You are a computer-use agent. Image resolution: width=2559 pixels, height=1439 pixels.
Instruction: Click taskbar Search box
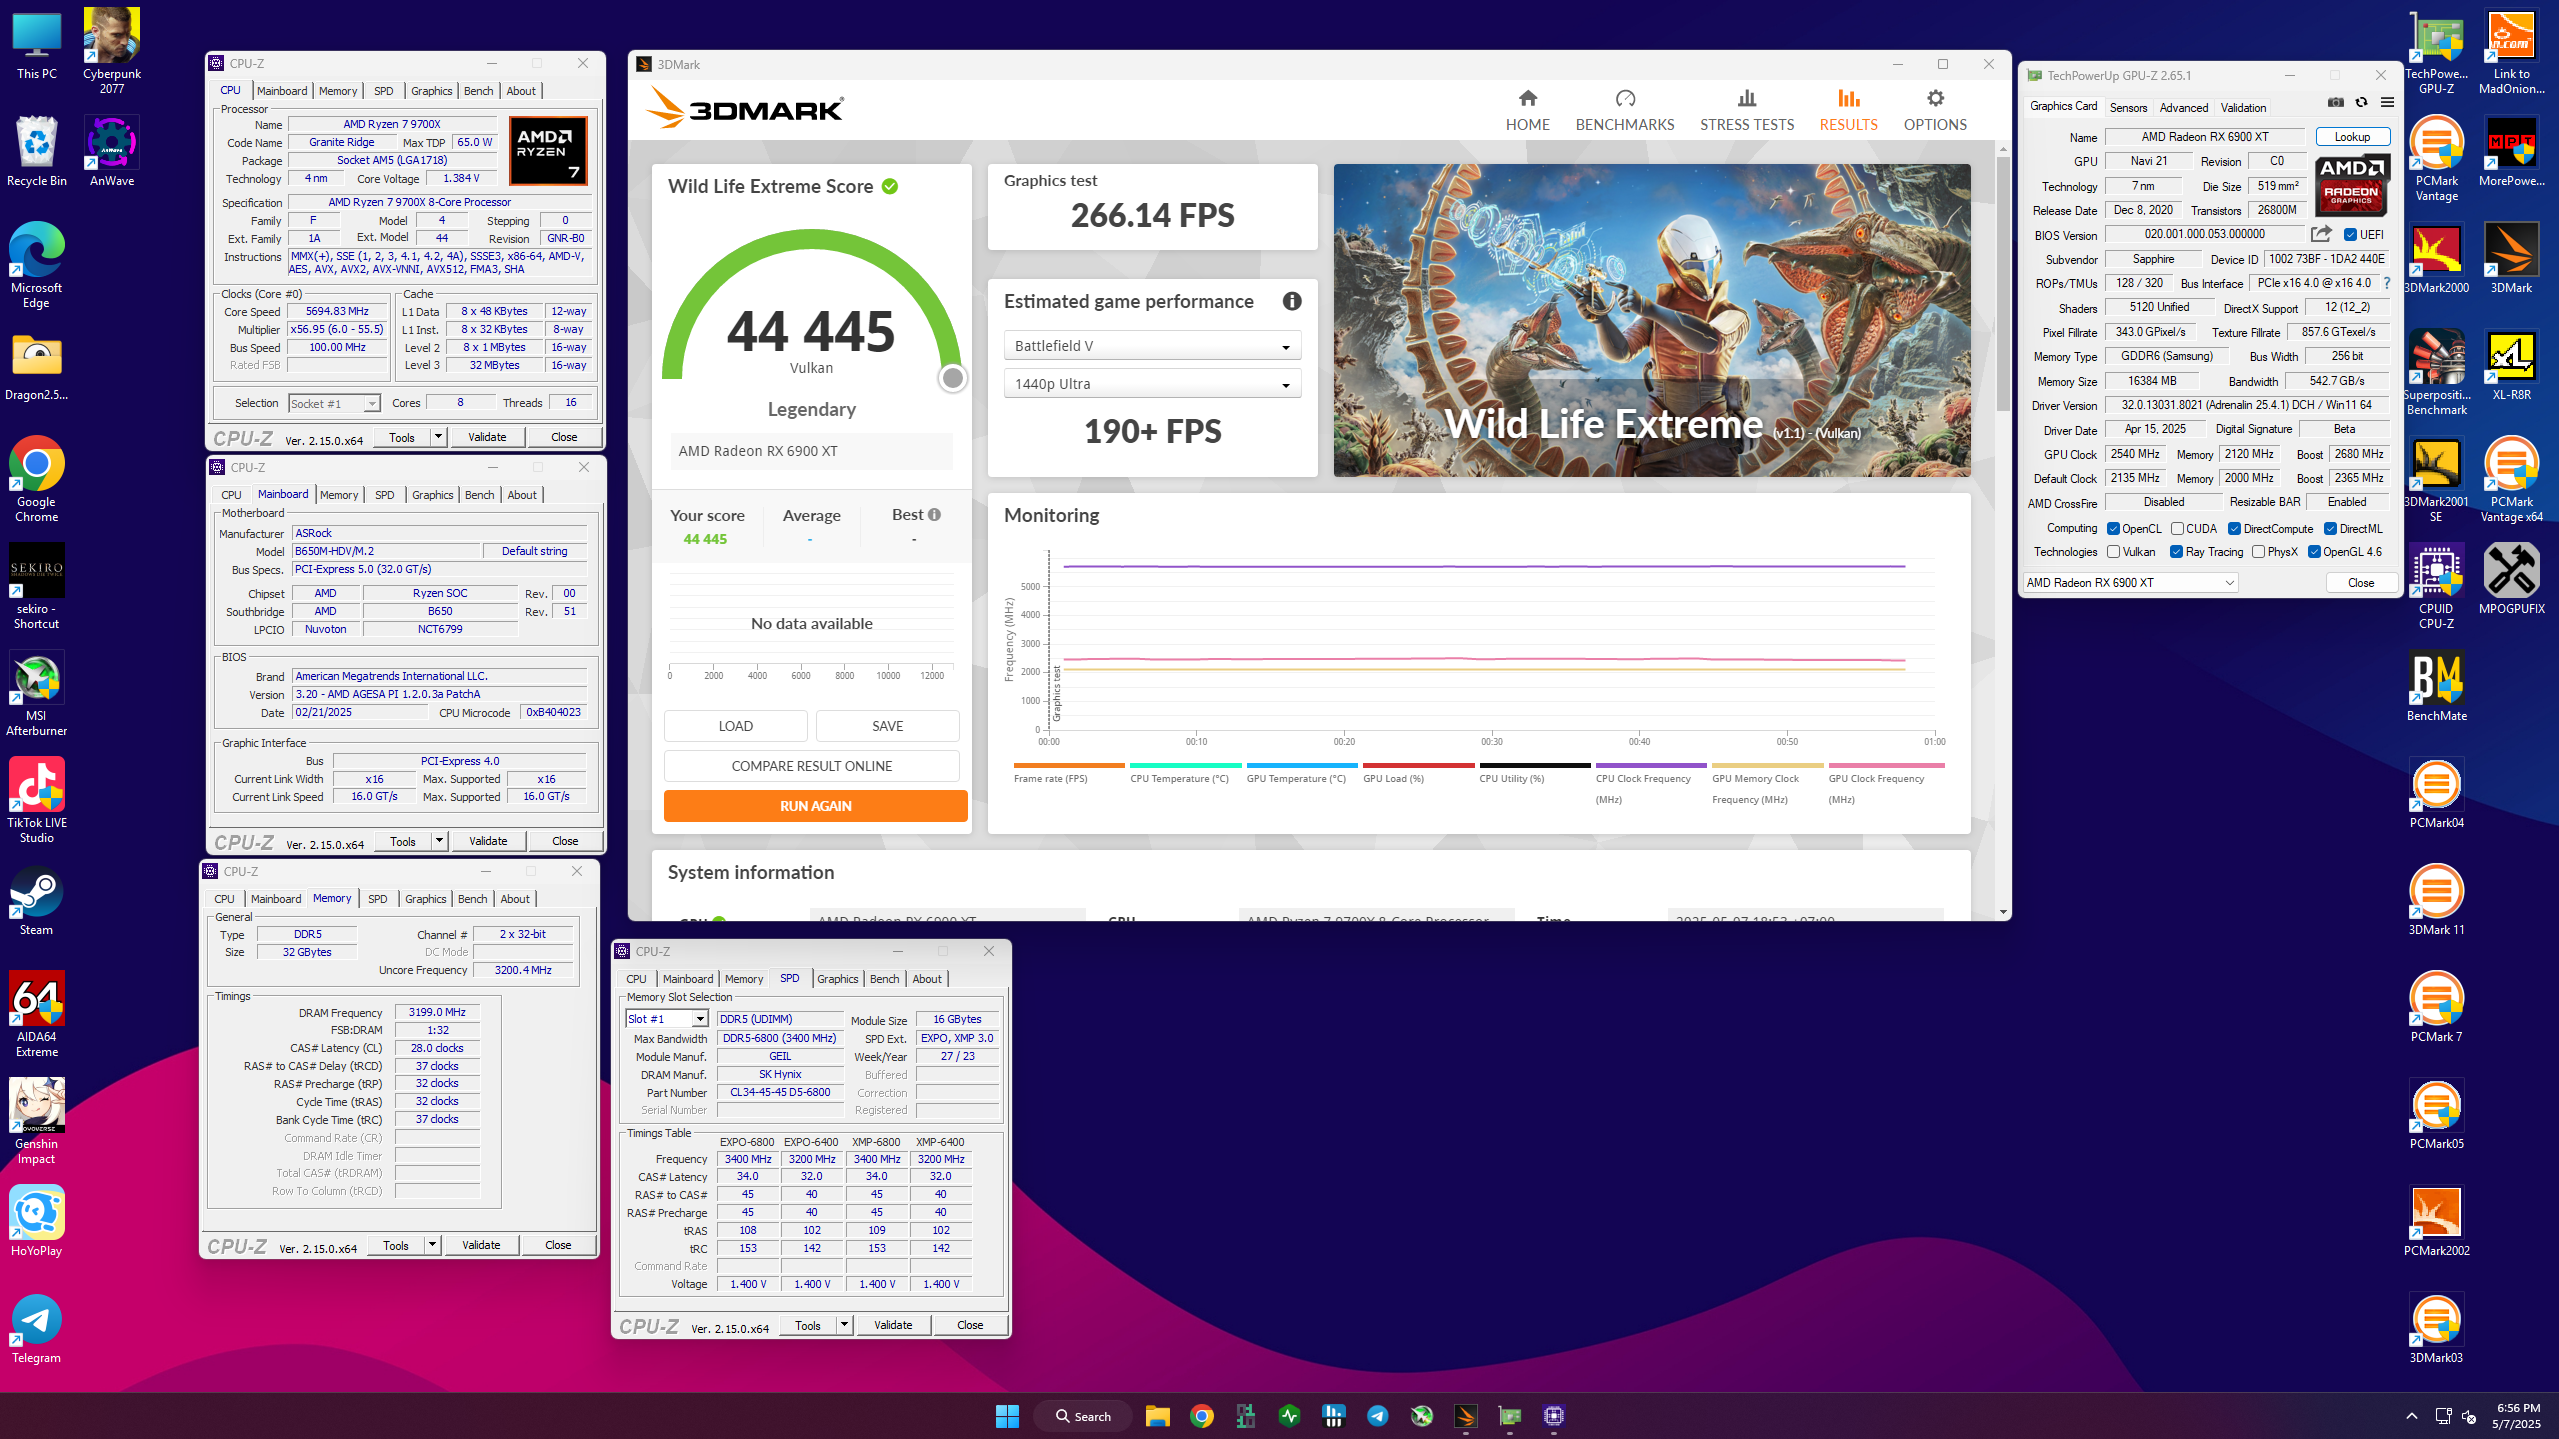[1083, 1416]
